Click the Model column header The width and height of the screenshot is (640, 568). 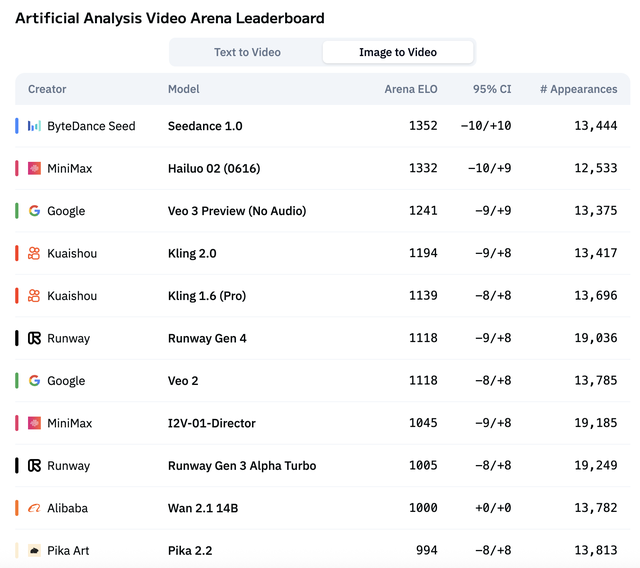point(184,89)
